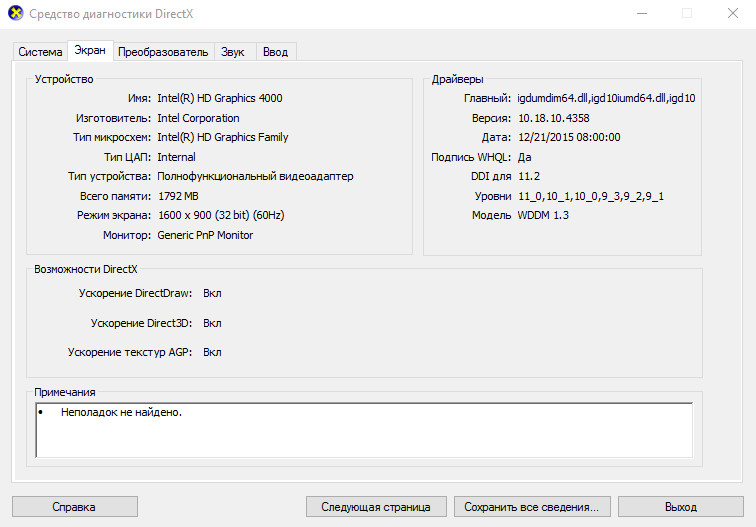Switch to the Система tab
This screenshot has width=756, height=527.
pyautogui.click(x=40, y=52)
